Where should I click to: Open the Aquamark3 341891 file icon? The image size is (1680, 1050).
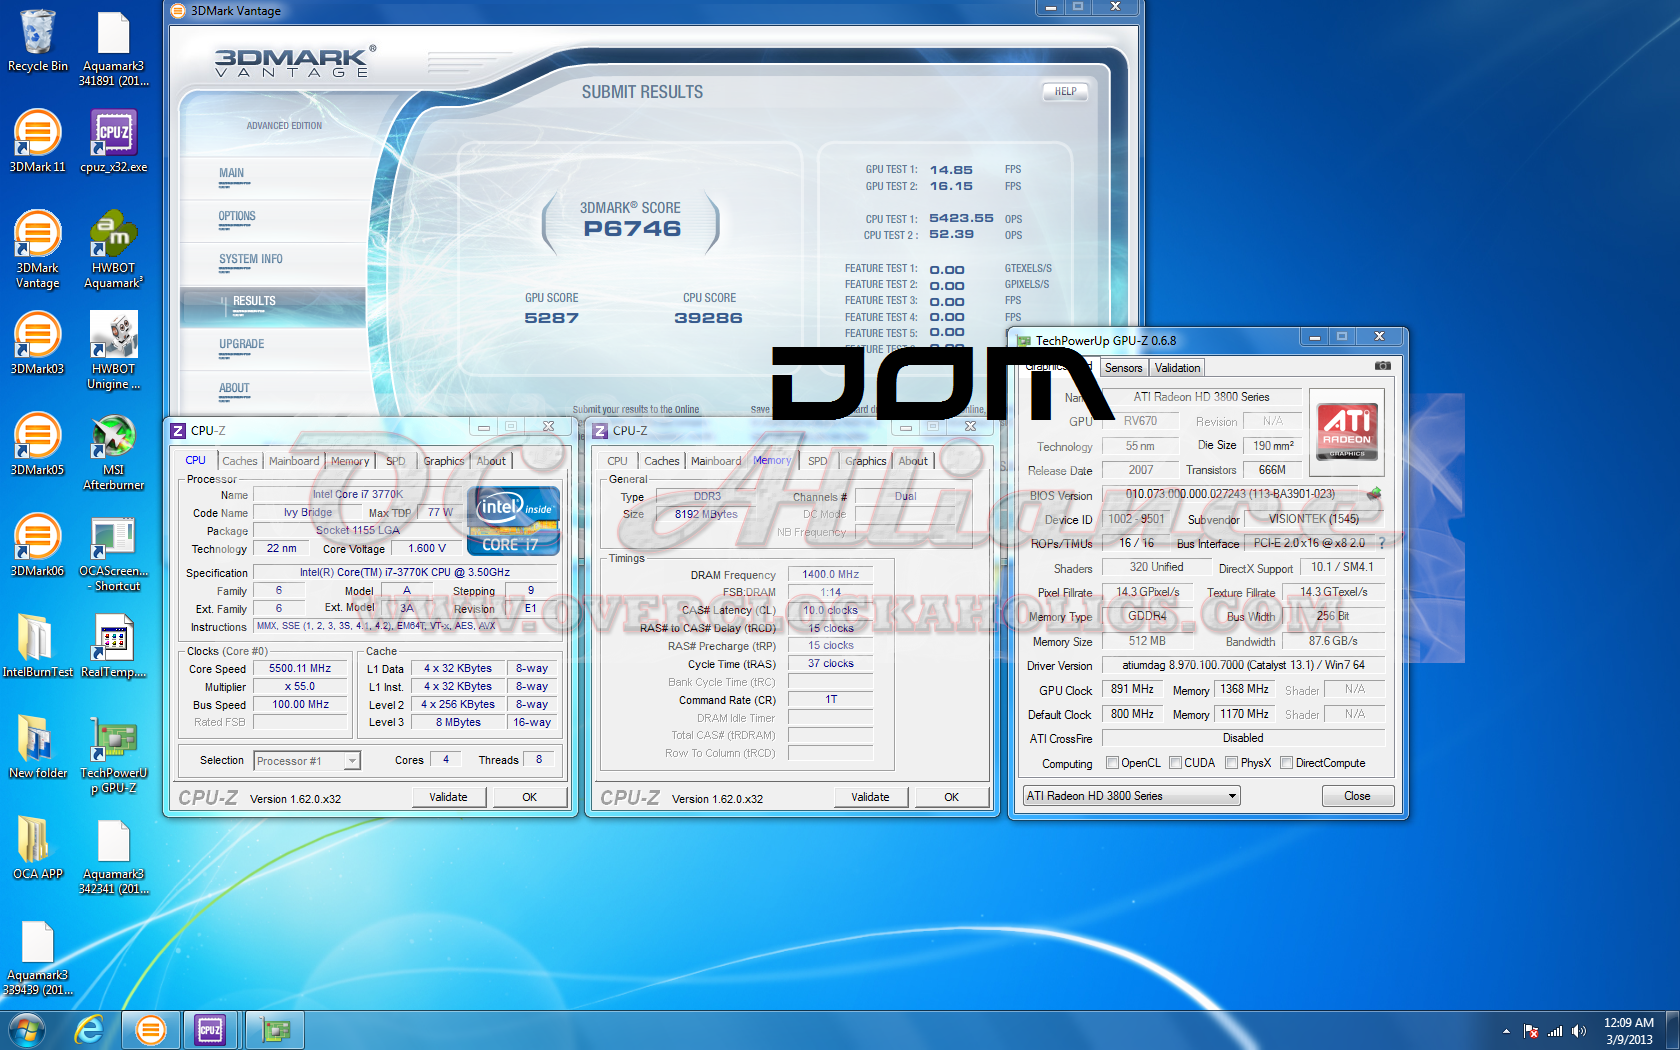[113, 48]
